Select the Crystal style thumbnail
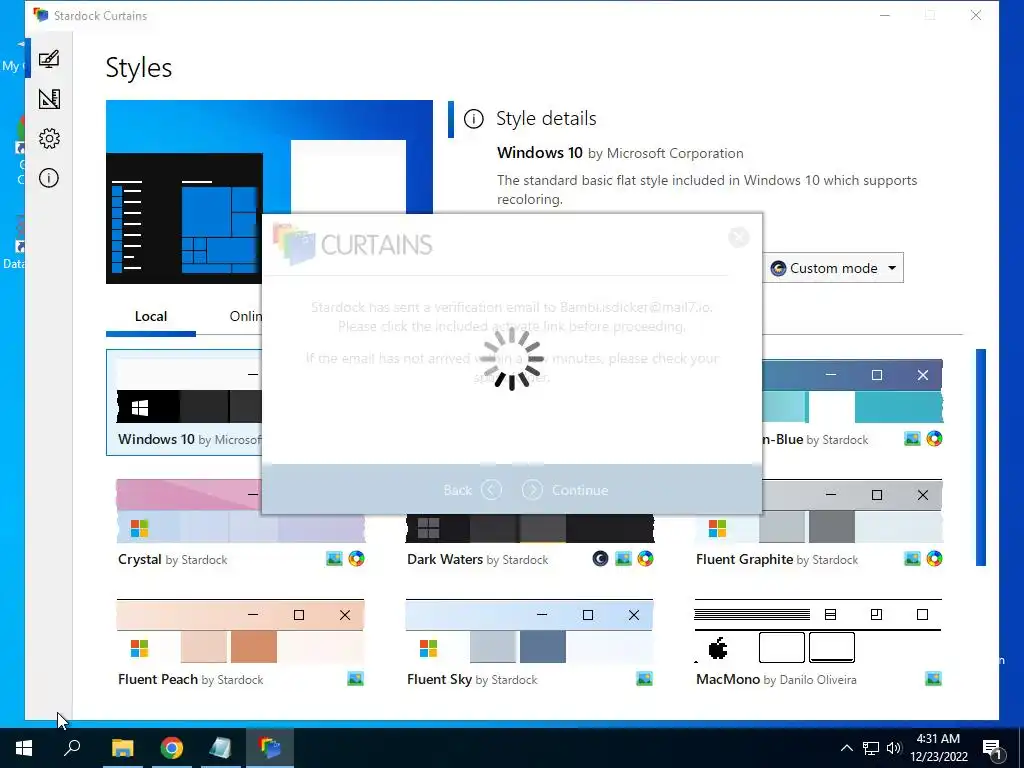This screenshot has height=768, width=1024. (240, 511)
